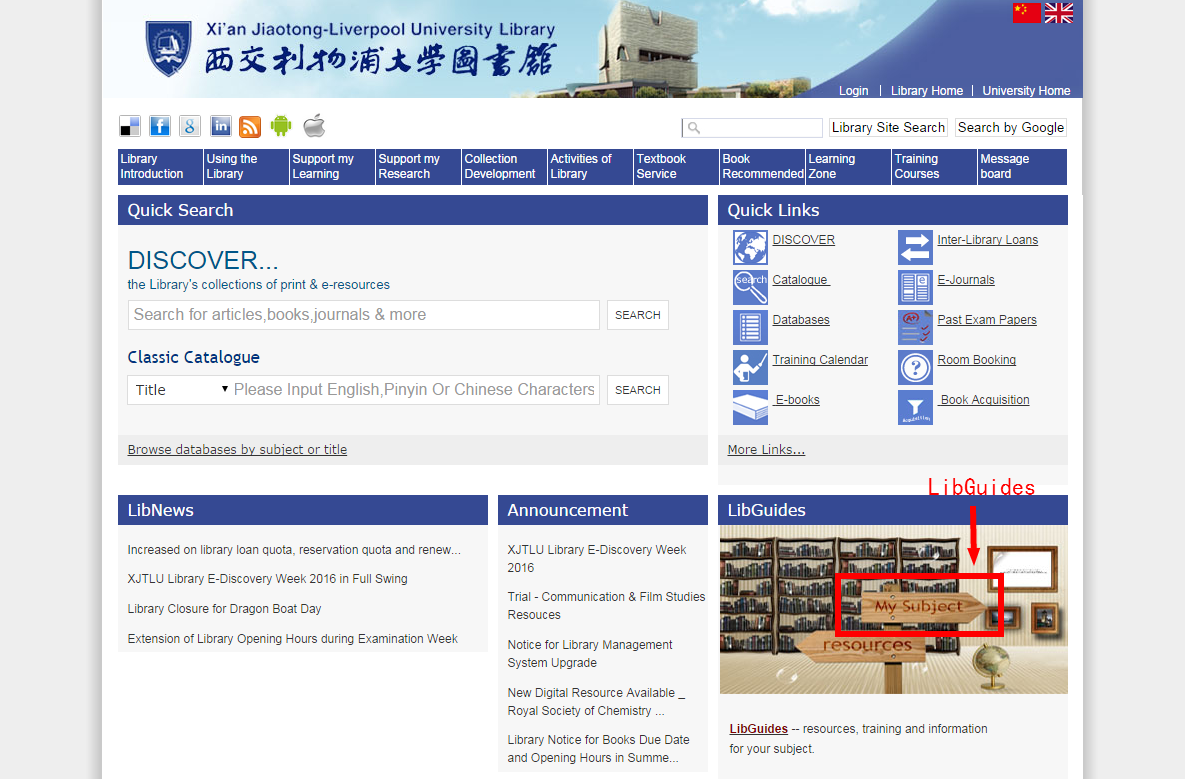Open Using the Library menu
The image size is (1185, 779).
tap(246, 166)
